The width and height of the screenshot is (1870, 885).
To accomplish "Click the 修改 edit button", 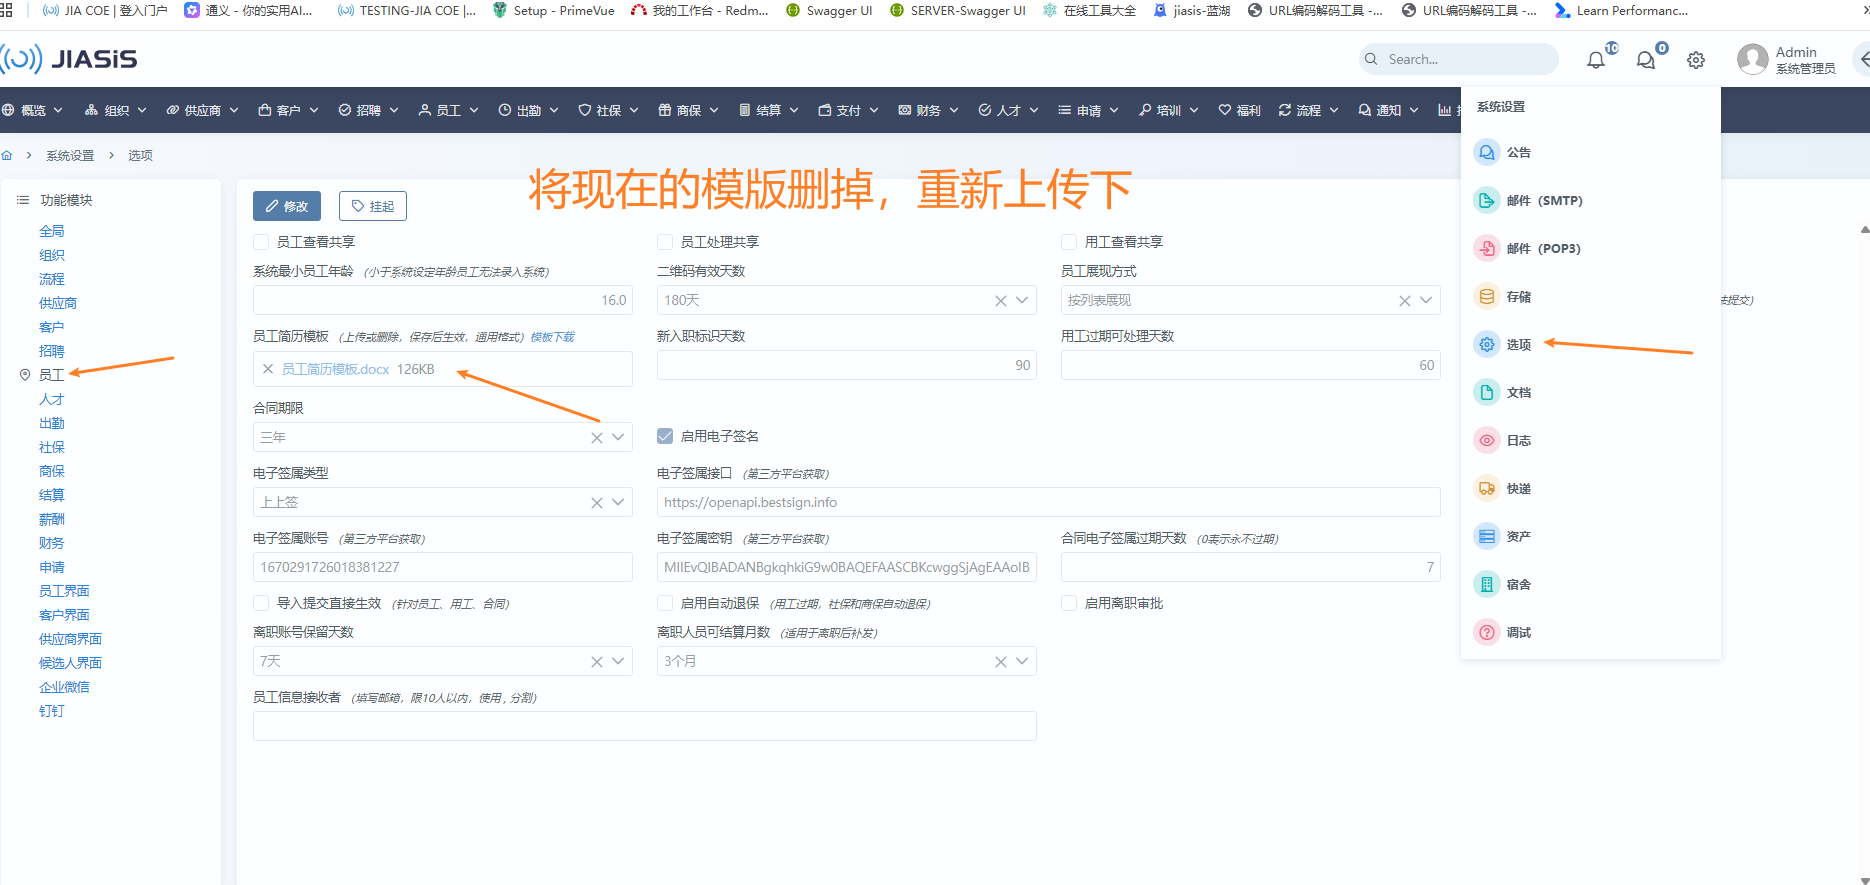I will point(287,206).
